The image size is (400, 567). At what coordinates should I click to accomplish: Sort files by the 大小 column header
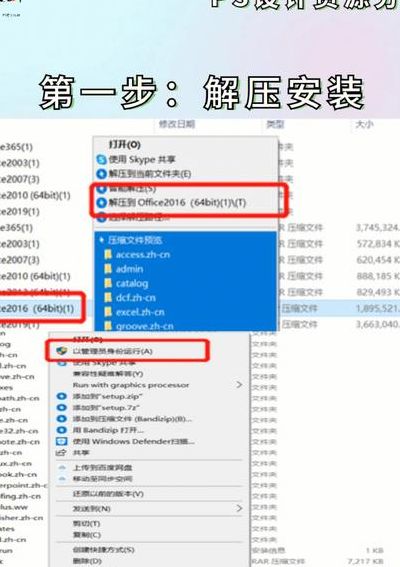point(364,124)
